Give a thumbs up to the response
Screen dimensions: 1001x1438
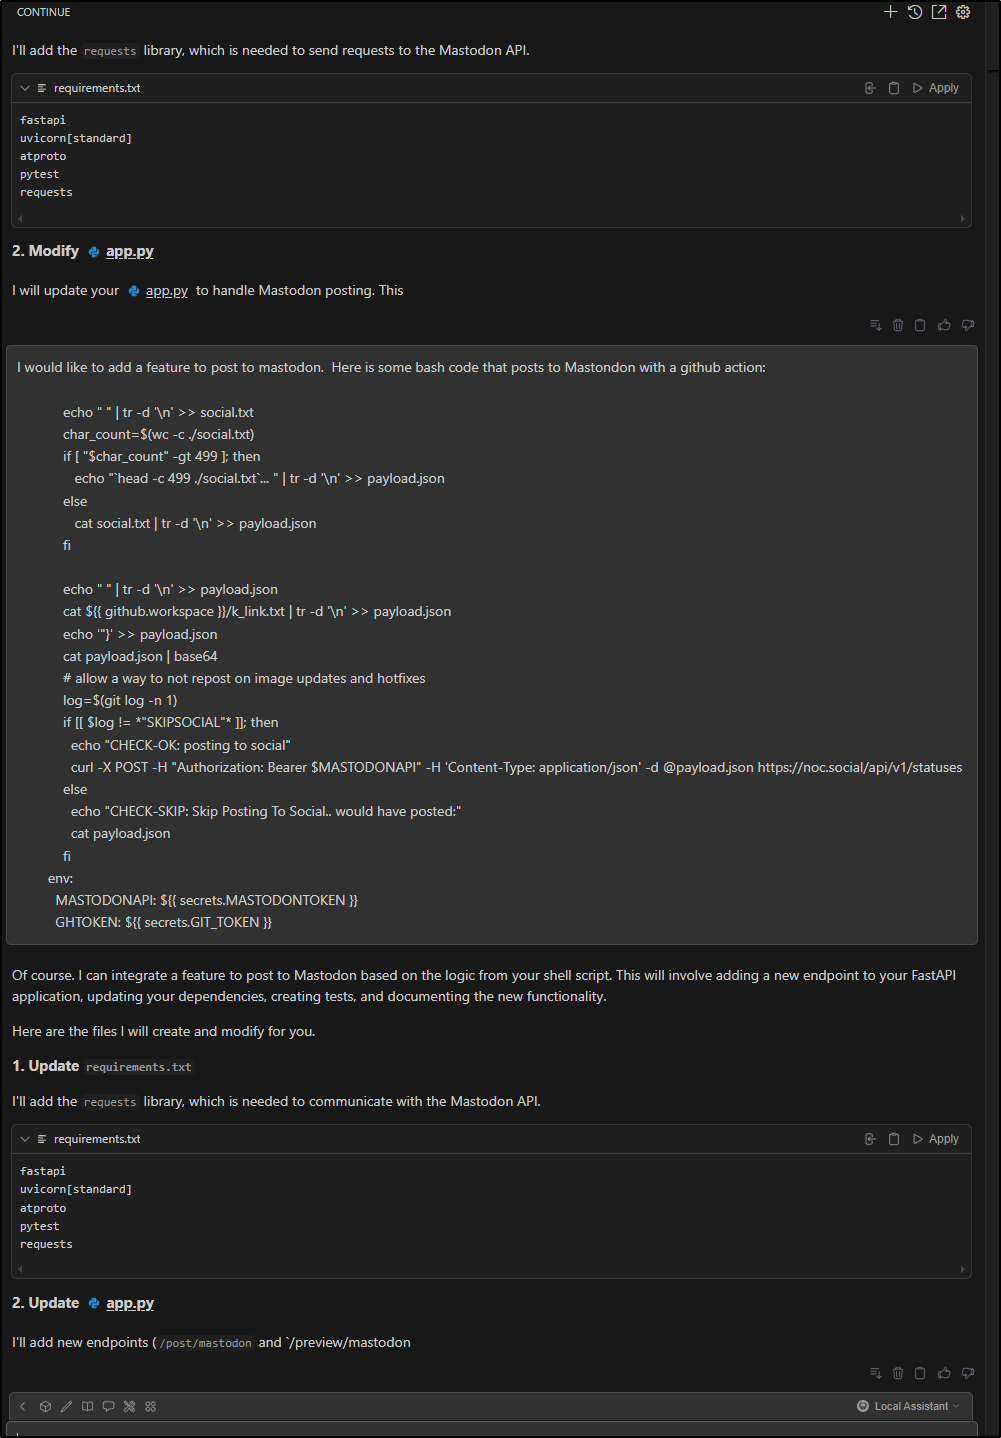tap(943, 1373)
